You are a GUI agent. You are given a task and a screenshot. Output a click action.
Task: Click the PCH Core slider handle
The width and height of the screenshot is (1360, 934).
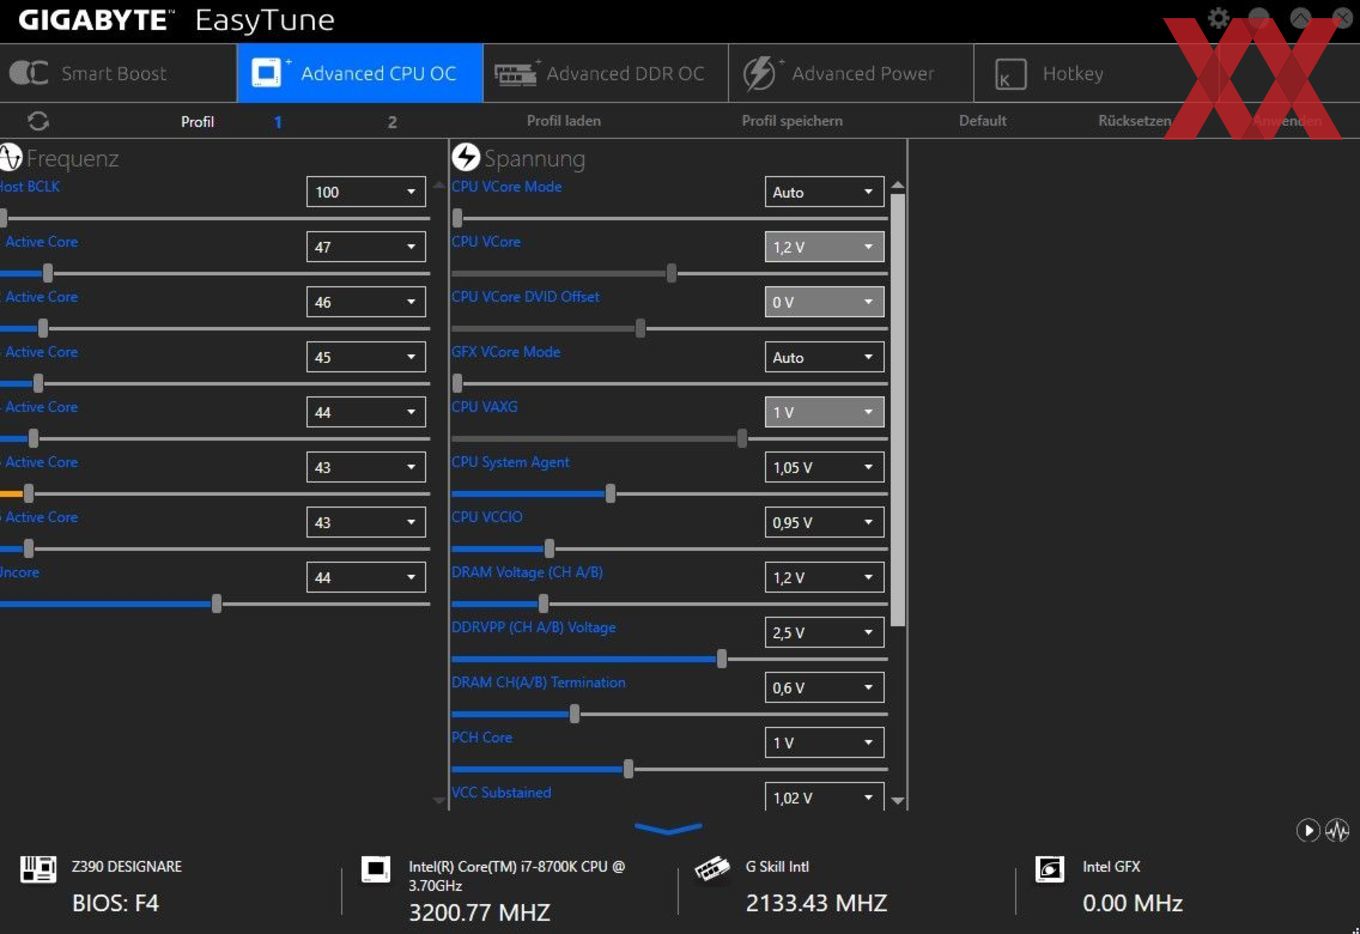click(x=628, y=769)
